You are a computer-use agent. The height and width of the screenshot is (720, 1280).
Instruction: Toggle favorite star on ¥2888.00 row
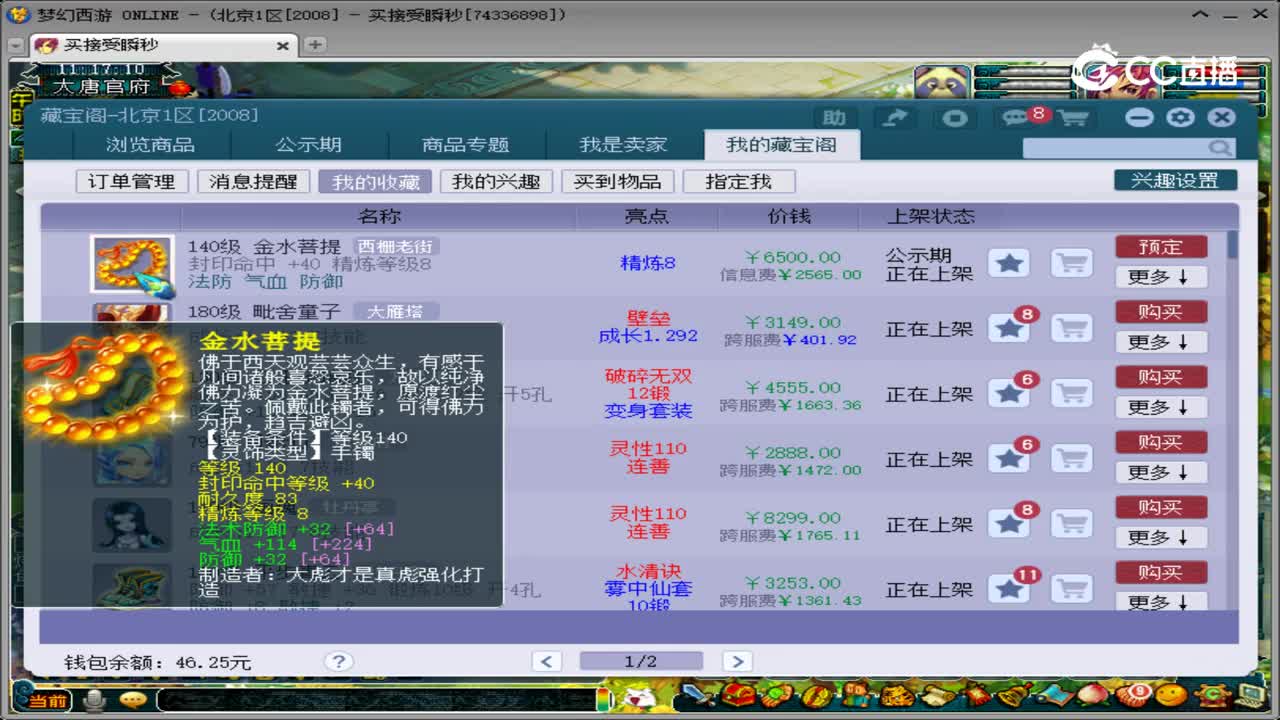click(x=1009, y=458)
